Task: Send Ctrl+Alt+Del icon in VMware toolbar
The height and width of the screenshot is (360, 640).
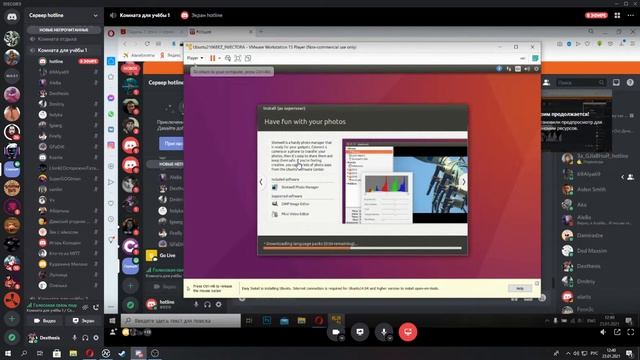Action: point(228,58)
